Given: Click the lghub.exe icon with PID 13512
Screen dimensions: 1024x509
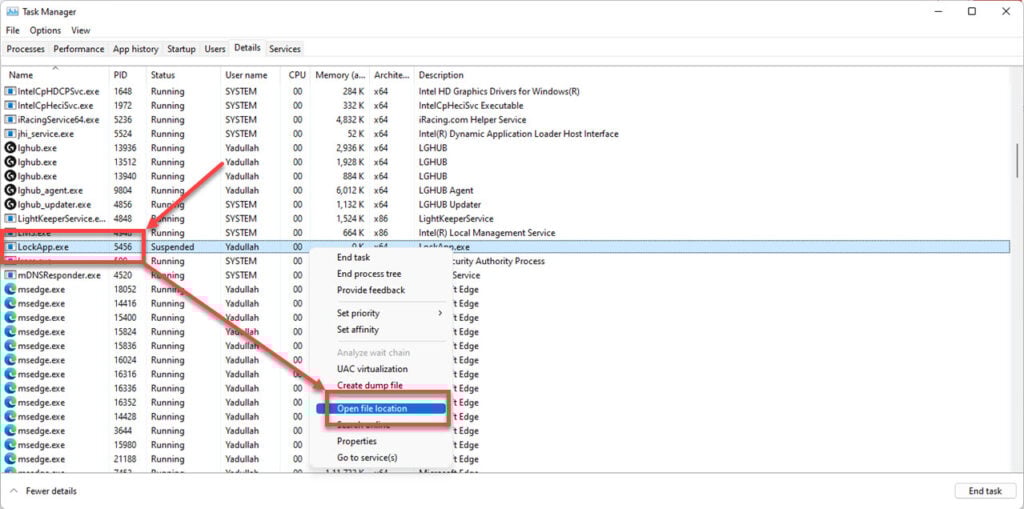Looking at the screenshot, I should 10,162.
